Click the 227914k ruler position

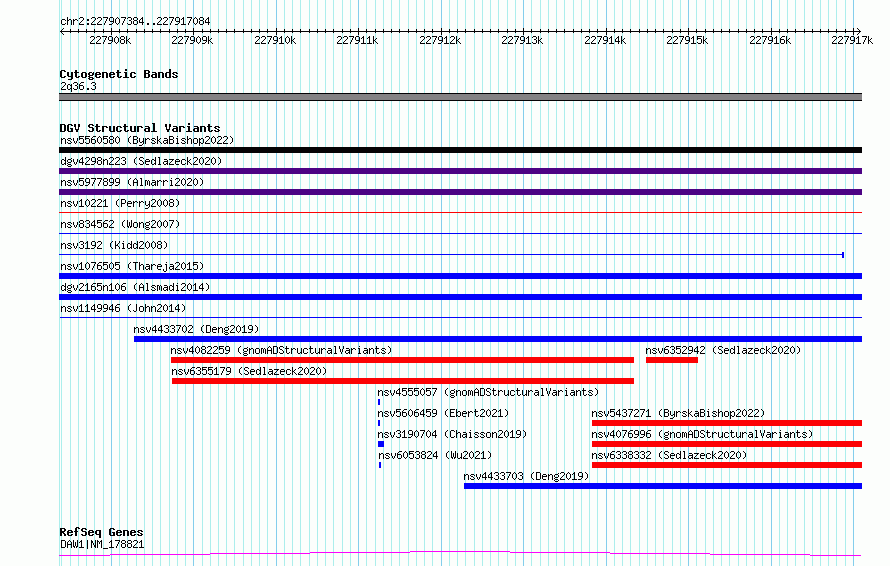pos(605,40)
